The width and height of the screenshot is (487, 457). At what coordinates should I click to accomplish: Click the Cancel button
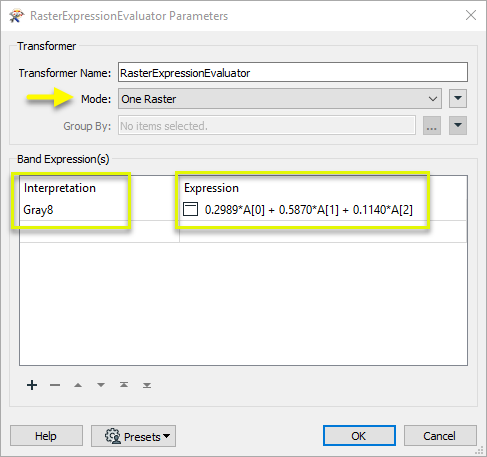point(440,436)
